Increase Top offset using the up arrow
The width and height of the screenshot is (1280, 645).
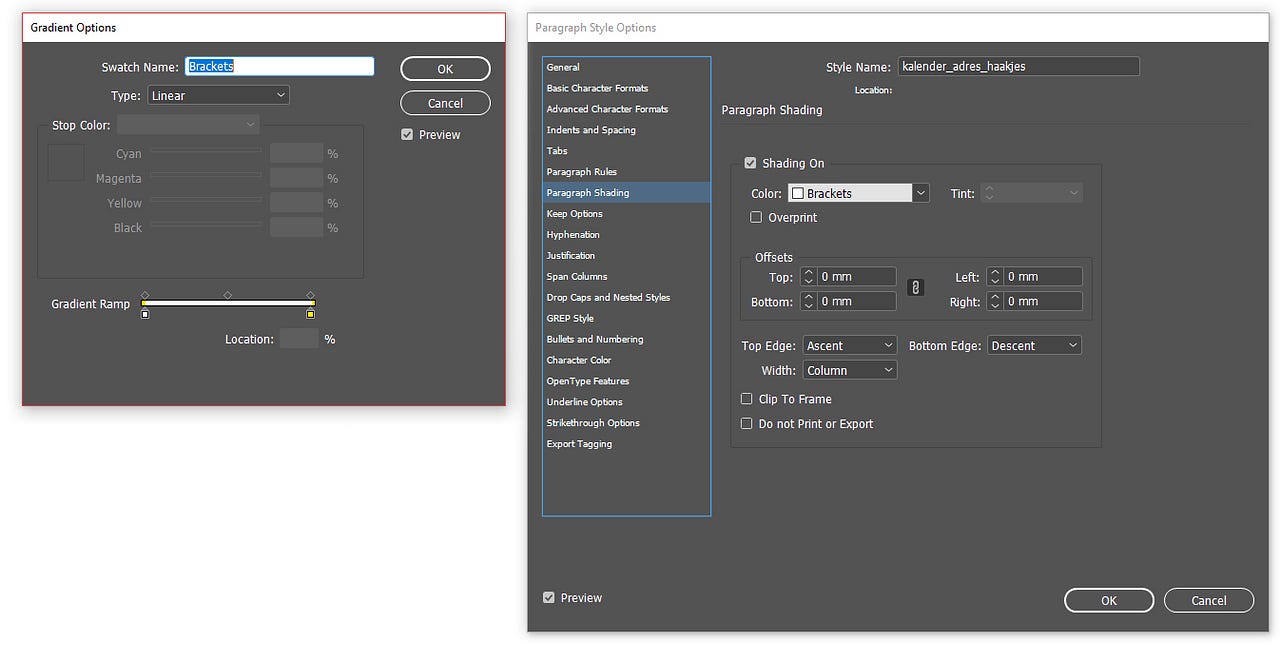point(808,271)
